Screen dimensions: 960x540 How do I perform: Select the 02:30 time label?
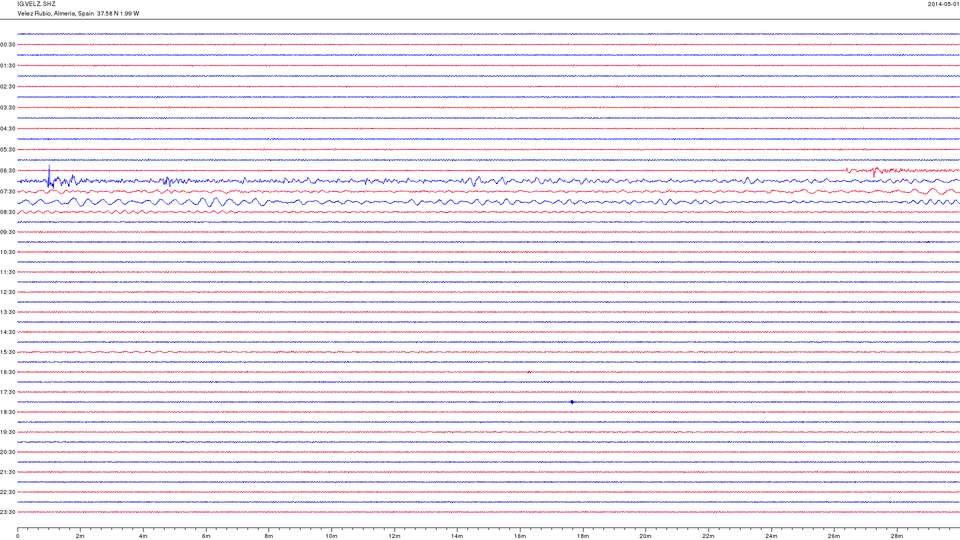click(x=8, y=87)
